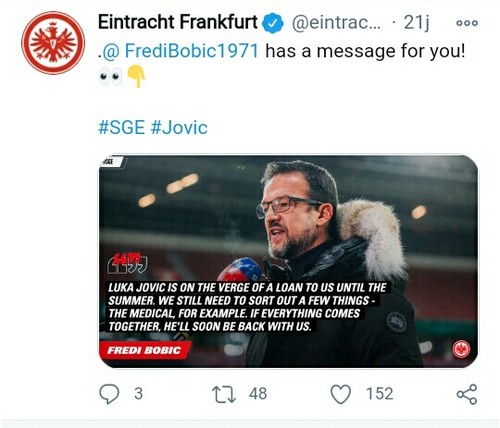Image resolution: width=500 pixels, height=428 pixels.
Task: View the 48 retweets count
Action: (258, 394)
